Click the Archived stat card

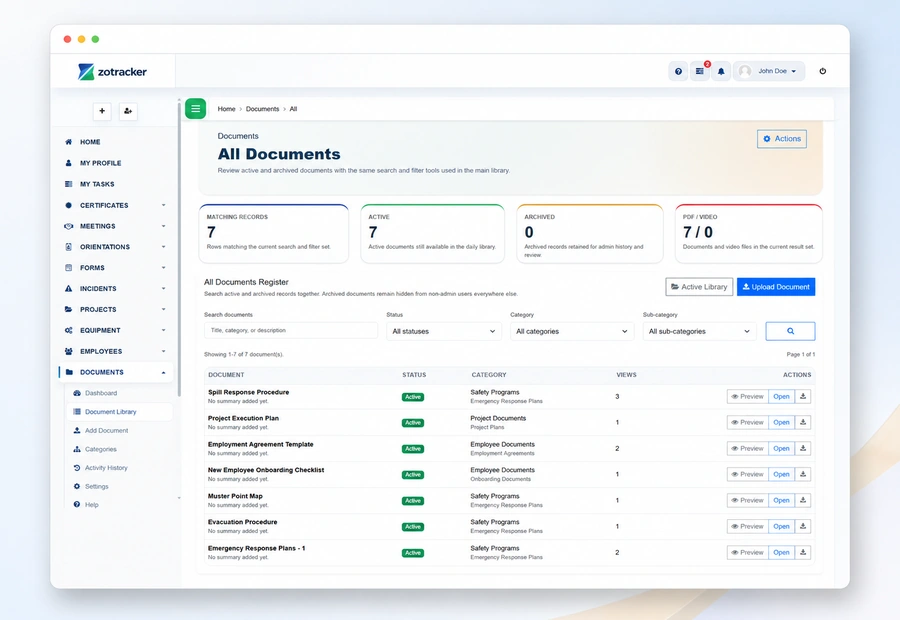[589, 234]
